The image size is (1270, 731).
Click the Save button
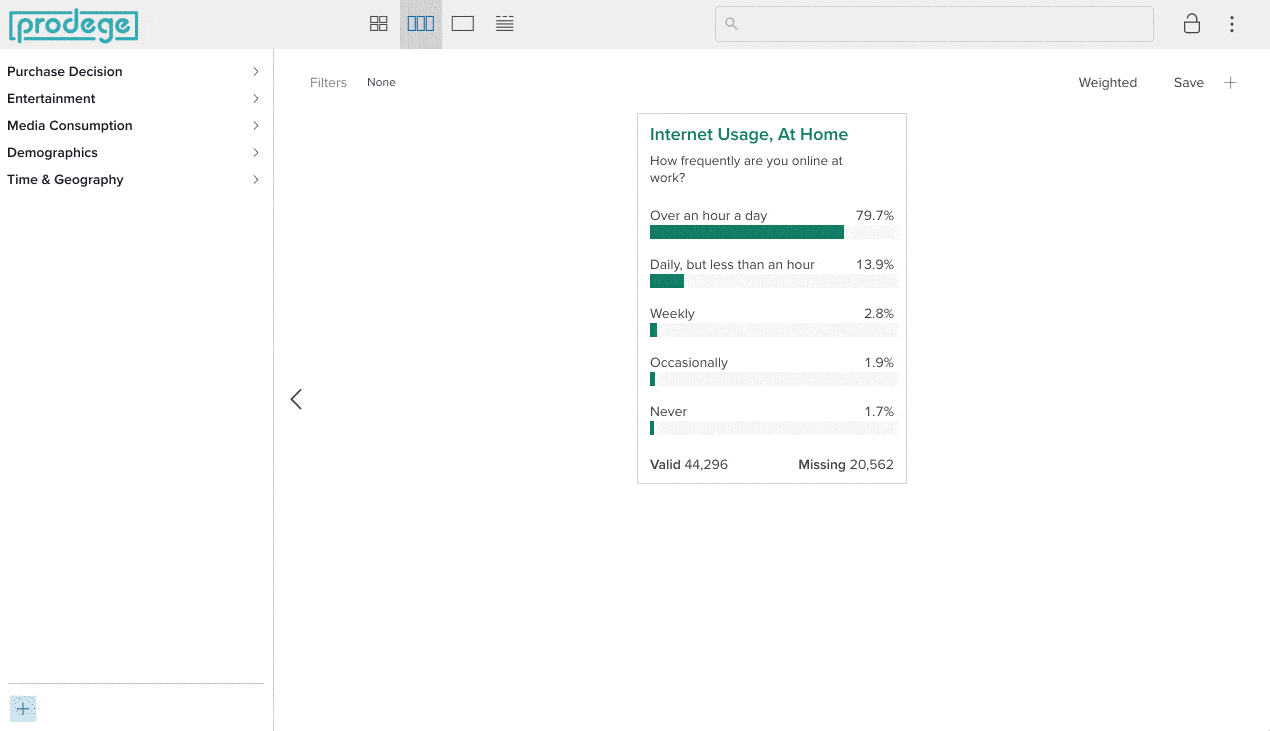(x=1188, y=83)
